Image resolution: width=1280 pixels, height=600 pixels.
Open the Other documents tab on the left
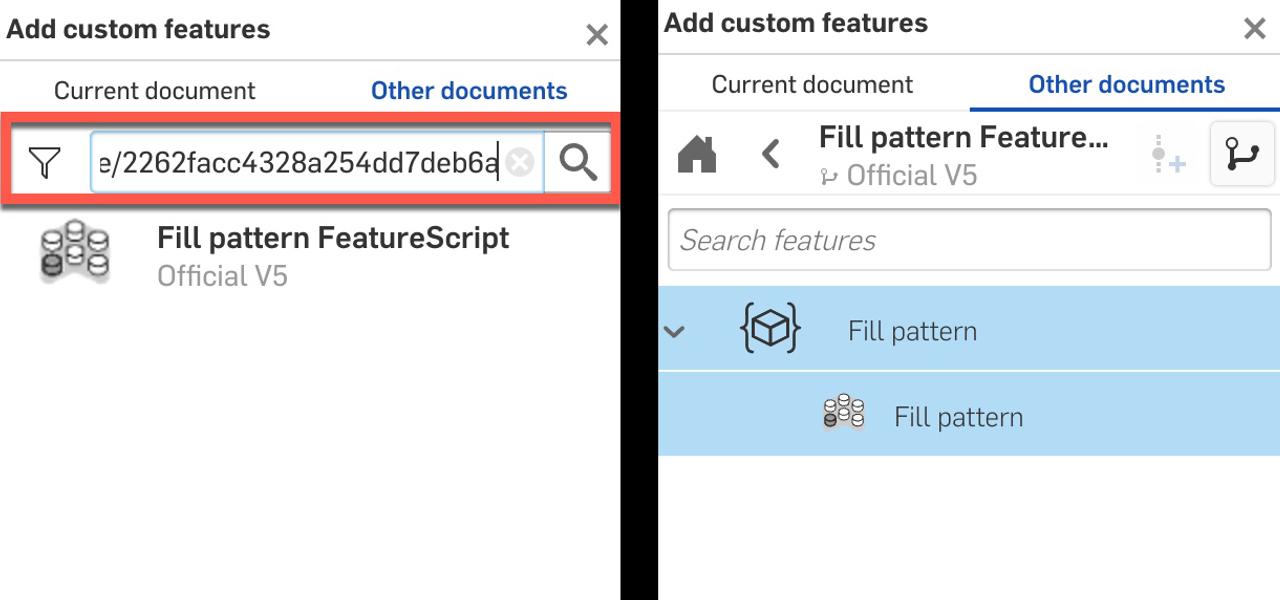(x=468, y=90)
